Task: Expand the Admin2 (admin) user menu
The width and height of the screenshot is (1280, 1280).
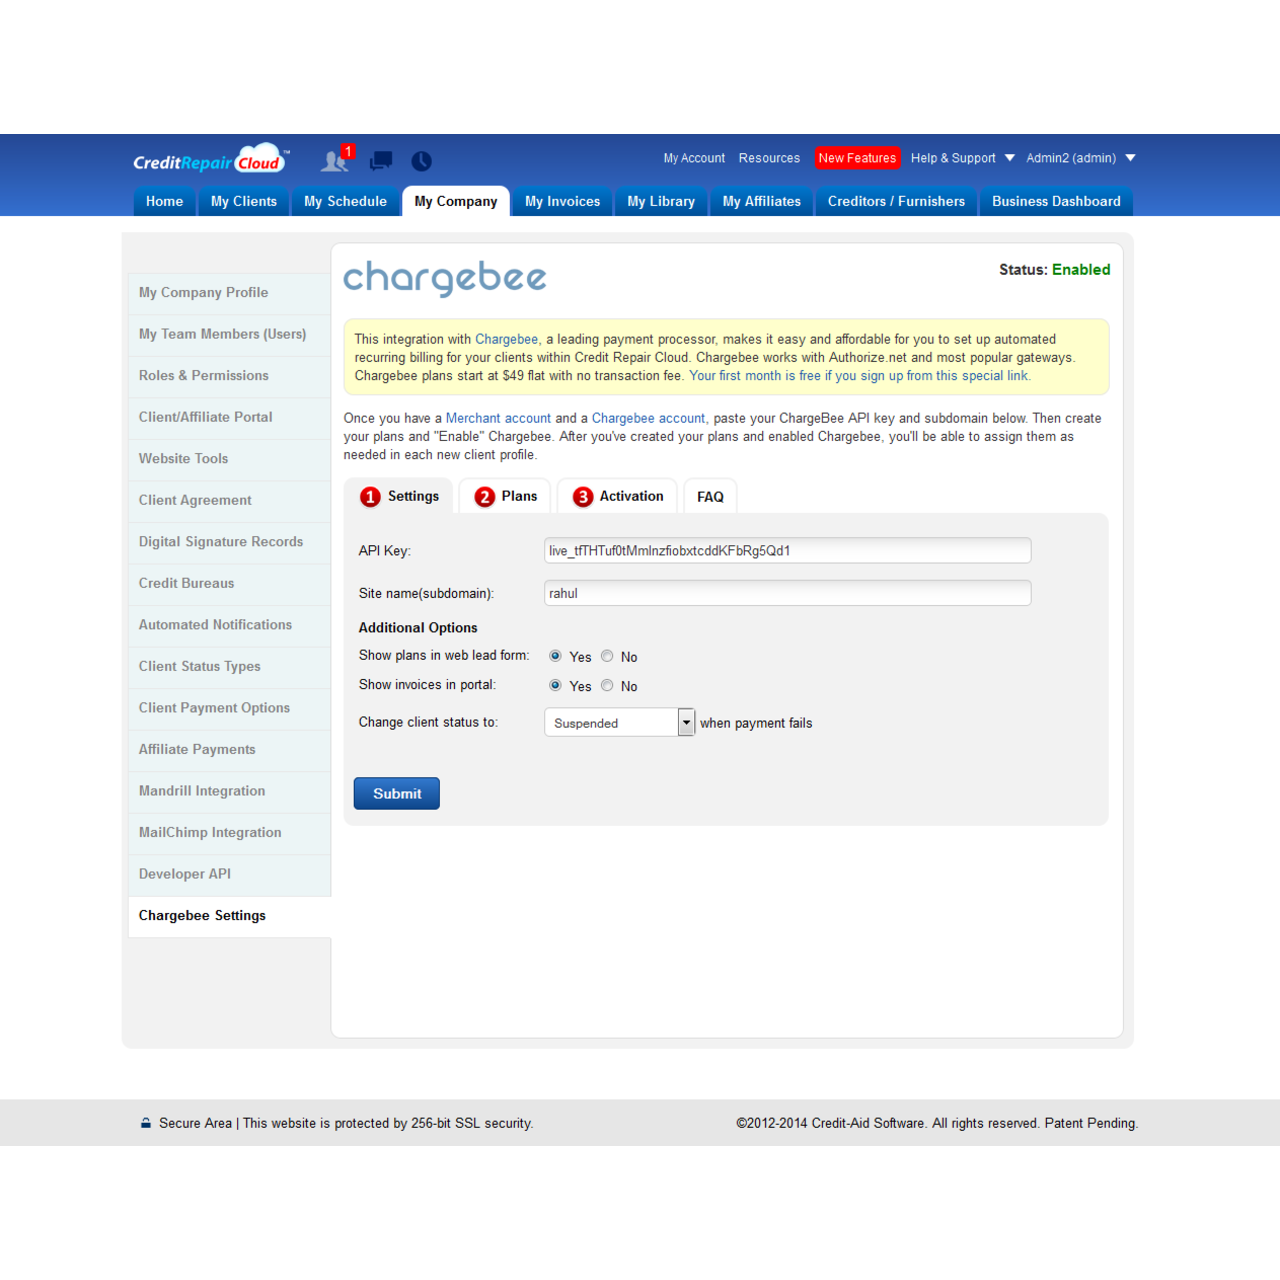Action: (1080, 158)
